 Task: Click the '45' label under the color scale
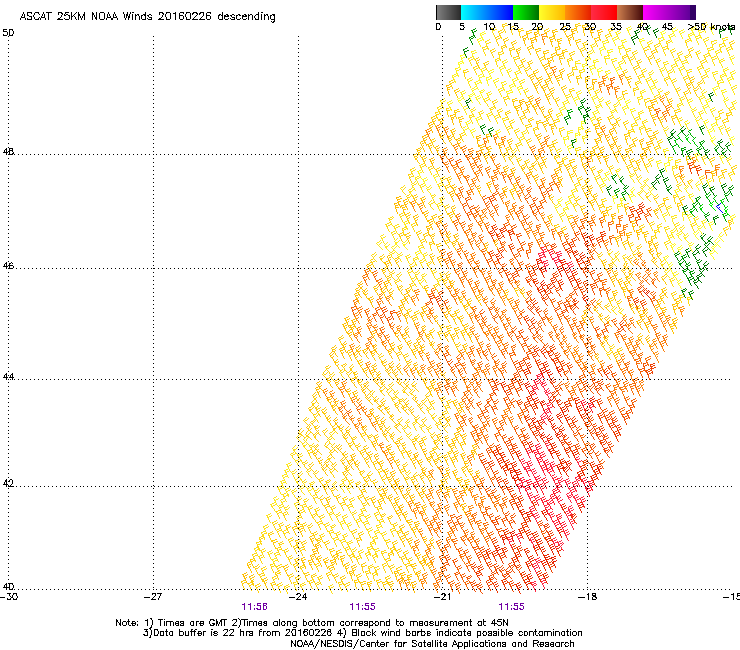(667, 27)
